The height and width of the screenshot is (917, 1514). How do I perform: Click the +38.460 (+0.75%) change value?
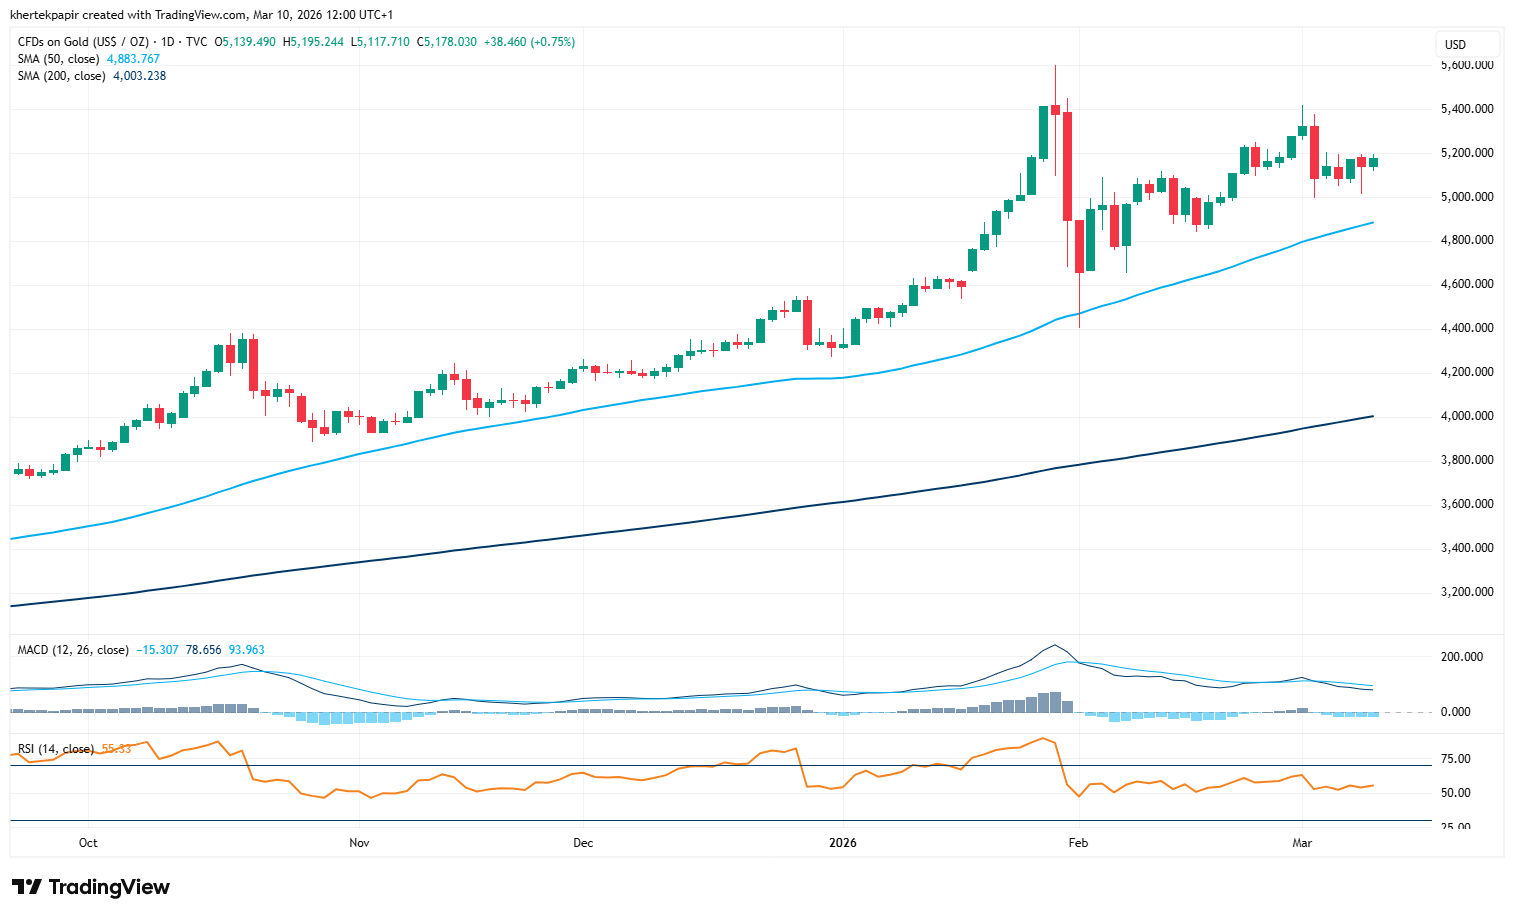pyautogui.click(x=529, y=42)
